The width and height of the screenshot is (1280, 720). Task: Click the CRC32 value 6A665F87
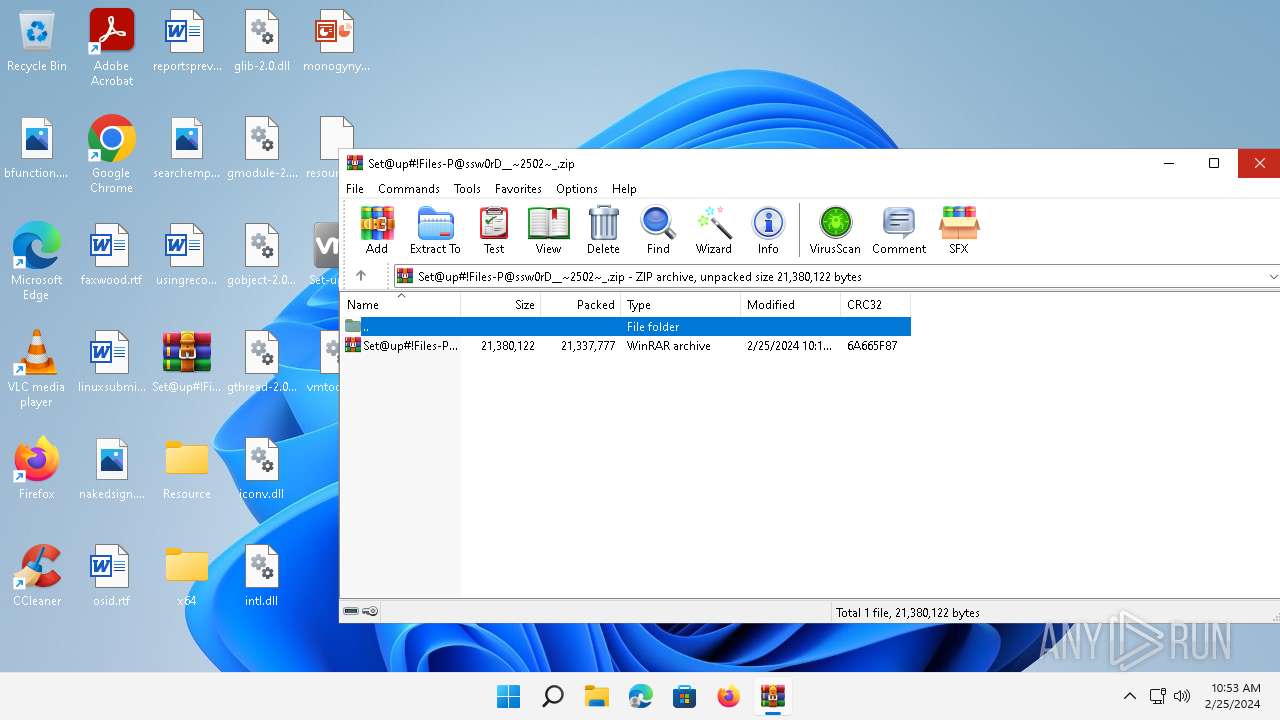point(872,346)
